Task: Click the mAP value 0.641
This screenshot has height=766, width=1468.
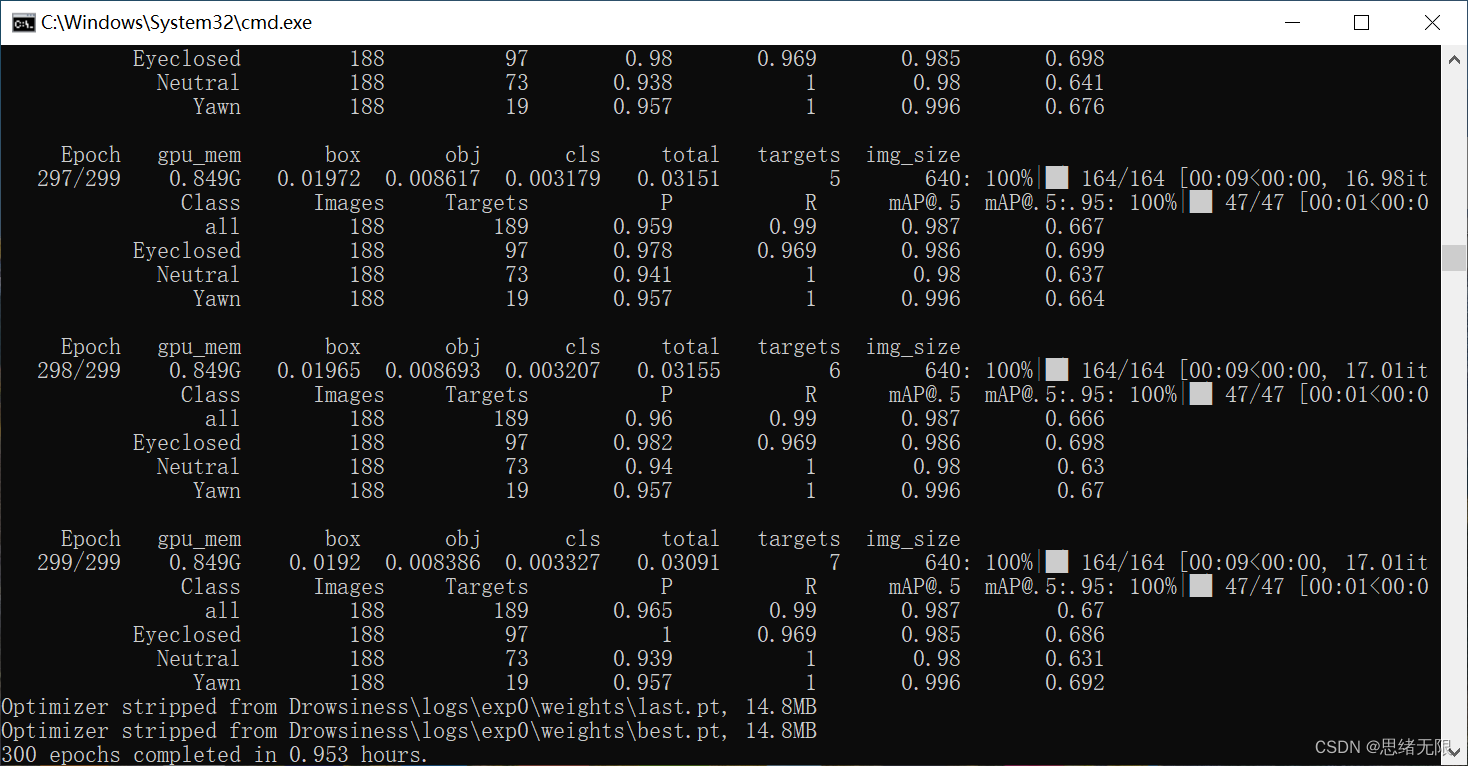Action: click(1075, 83)
